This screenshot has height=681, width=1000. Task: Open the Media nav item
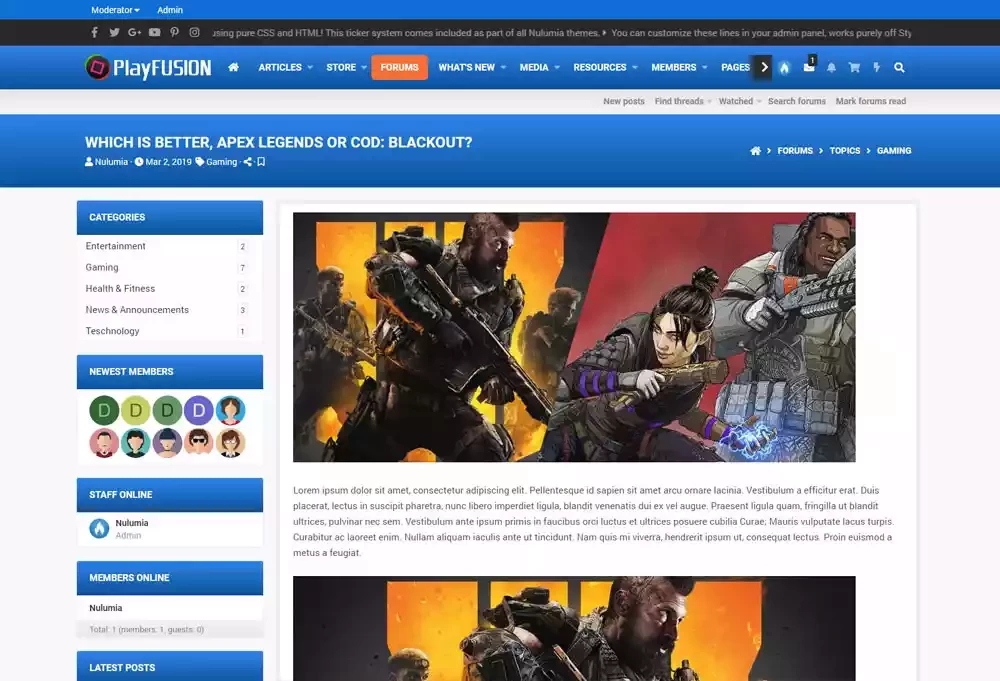[534, 67]
